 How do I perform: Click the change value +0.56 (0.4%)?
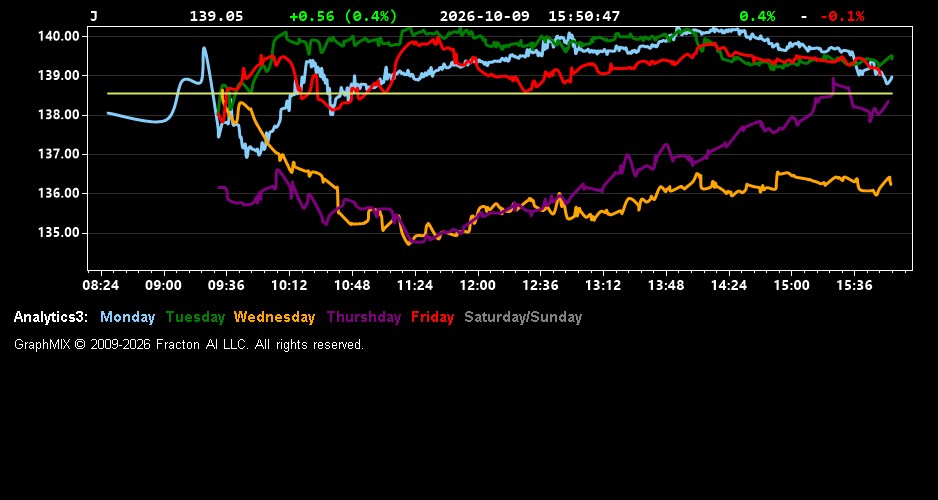point(343,16)
